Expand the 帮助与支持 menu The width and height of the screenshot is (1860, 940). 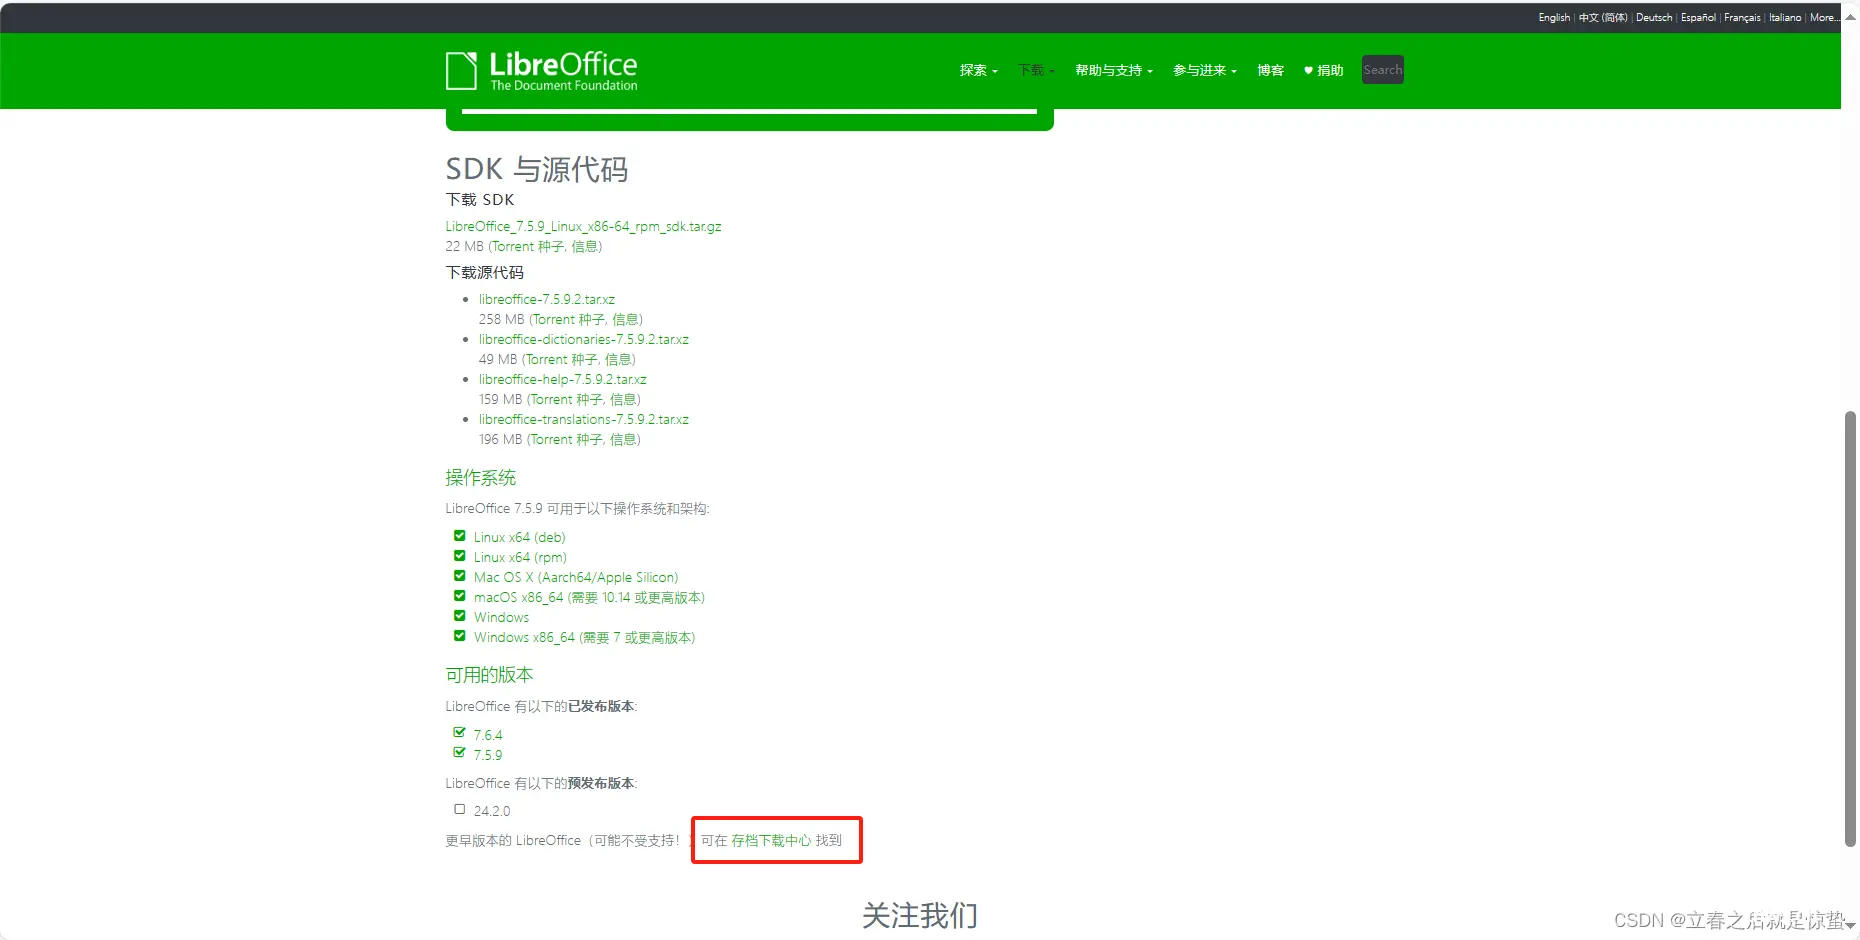(x=1114, y=70)
